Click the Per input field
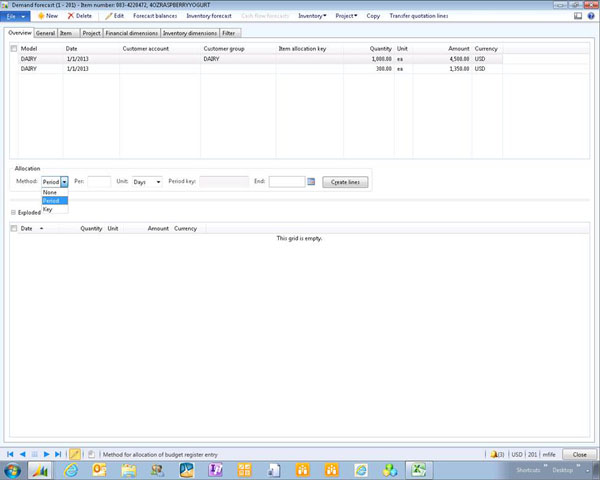The width and height of the screenshot is (600, 480). point(99,181)
